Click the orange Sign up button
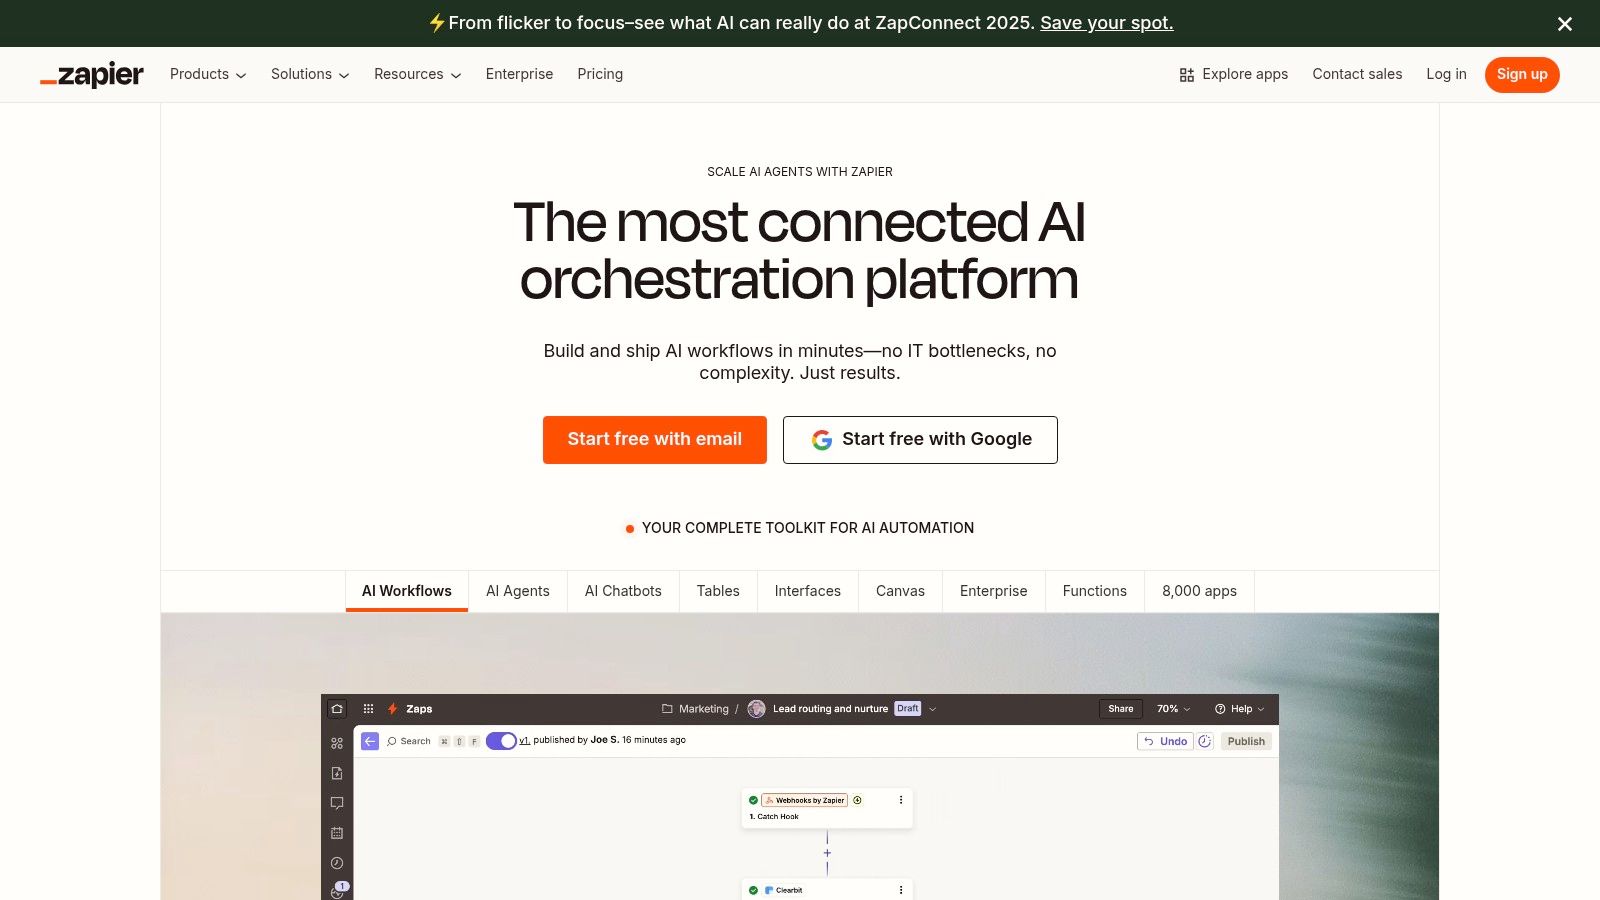 point(1522,75)
